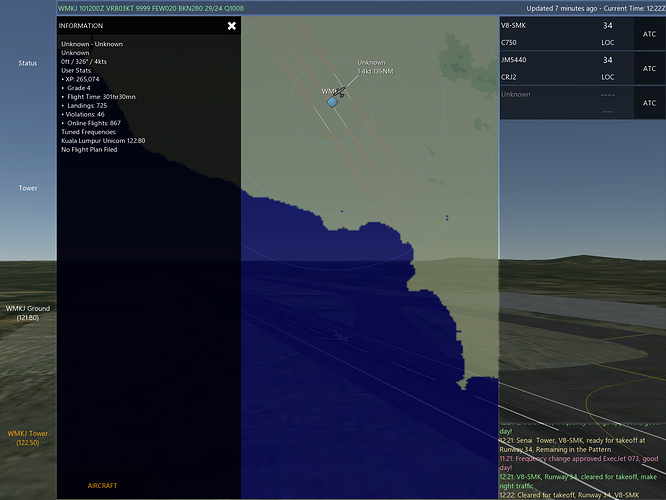
Task: Click the 'V8-SMK, ready for takeoff' message
Action: tap(572, 445)
